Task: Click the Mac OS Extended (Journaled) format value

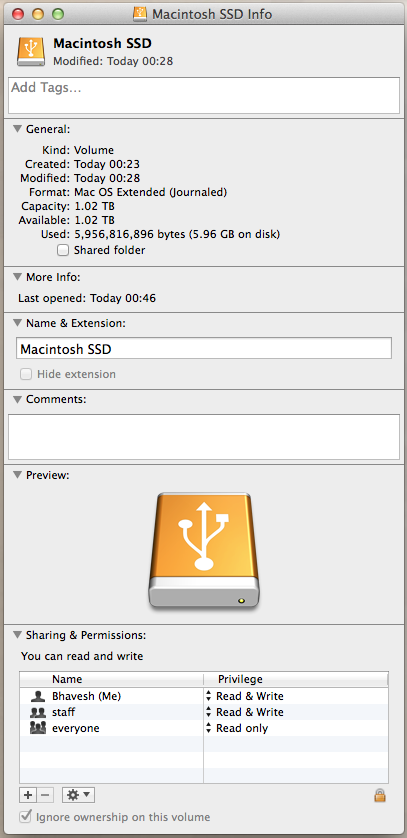Action: click(x=151, y=192)
